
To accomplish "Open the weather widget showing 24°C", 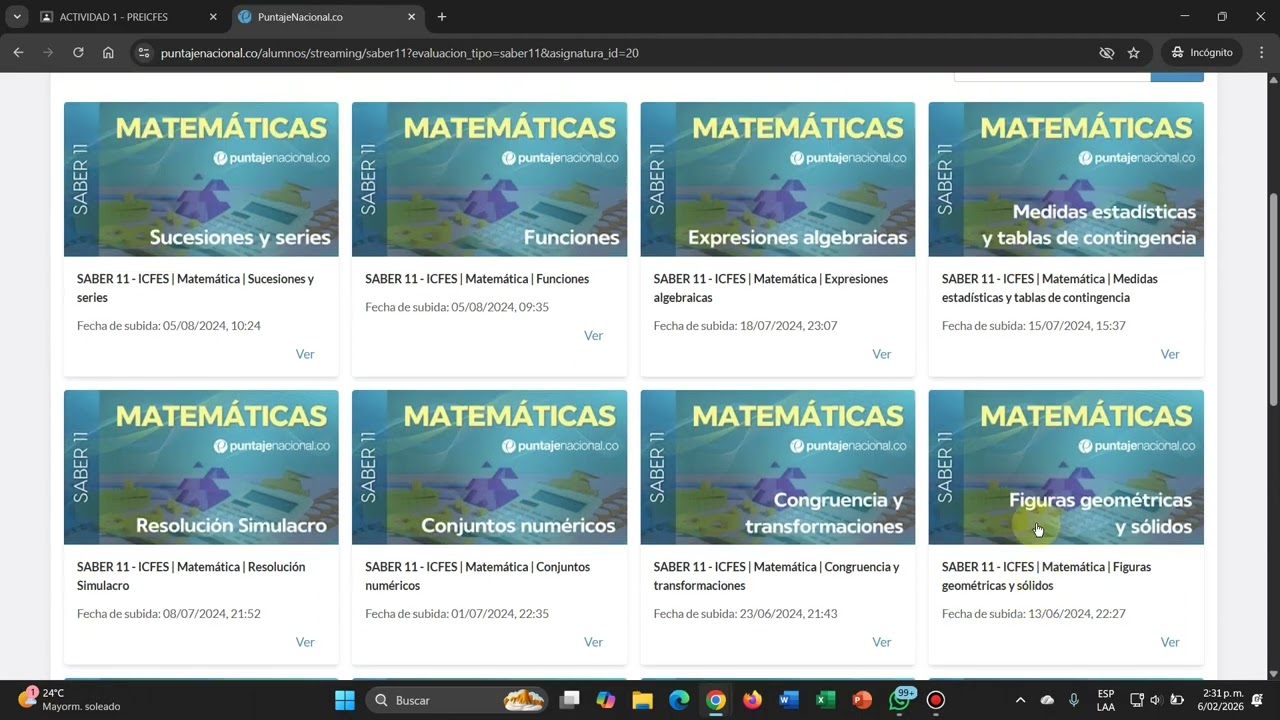I will click(x=70, y=700).
